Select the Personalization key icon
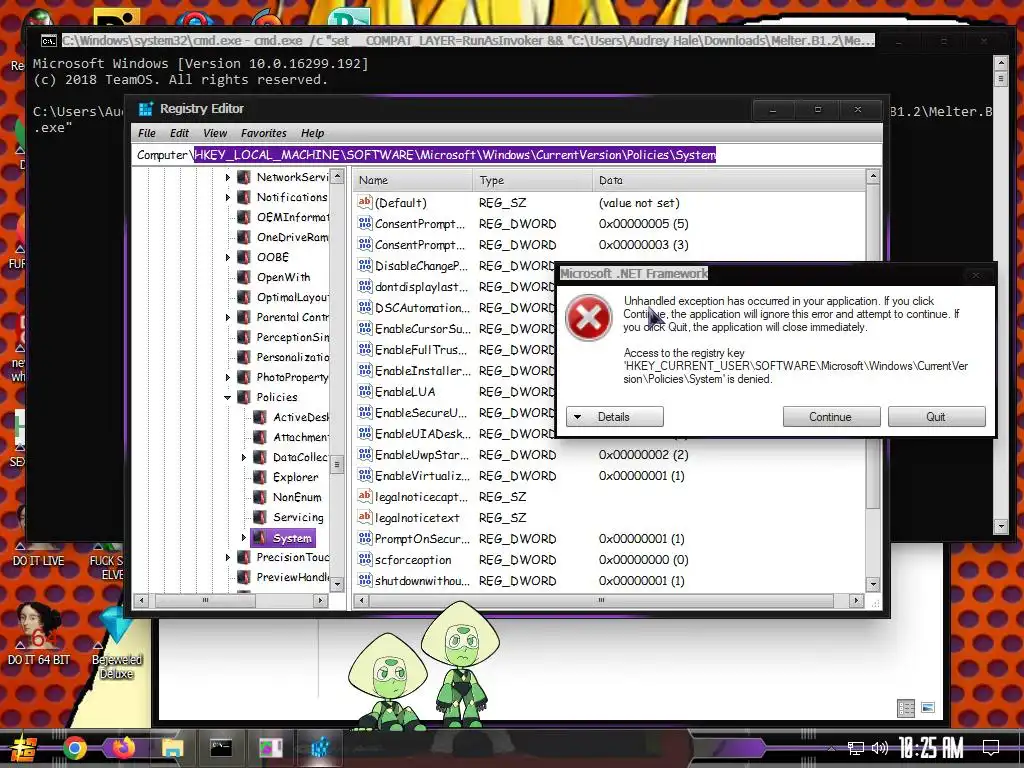Viewport: 1024px width, 768px height. pos(244,357)
